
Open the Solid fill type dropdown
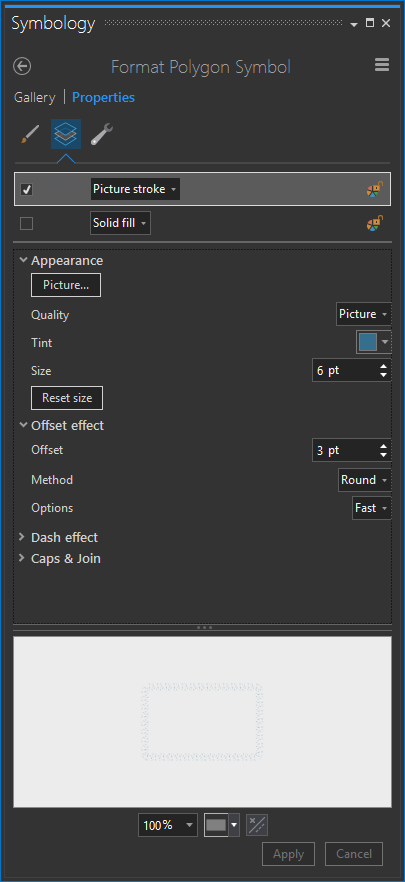click(120, 223)
